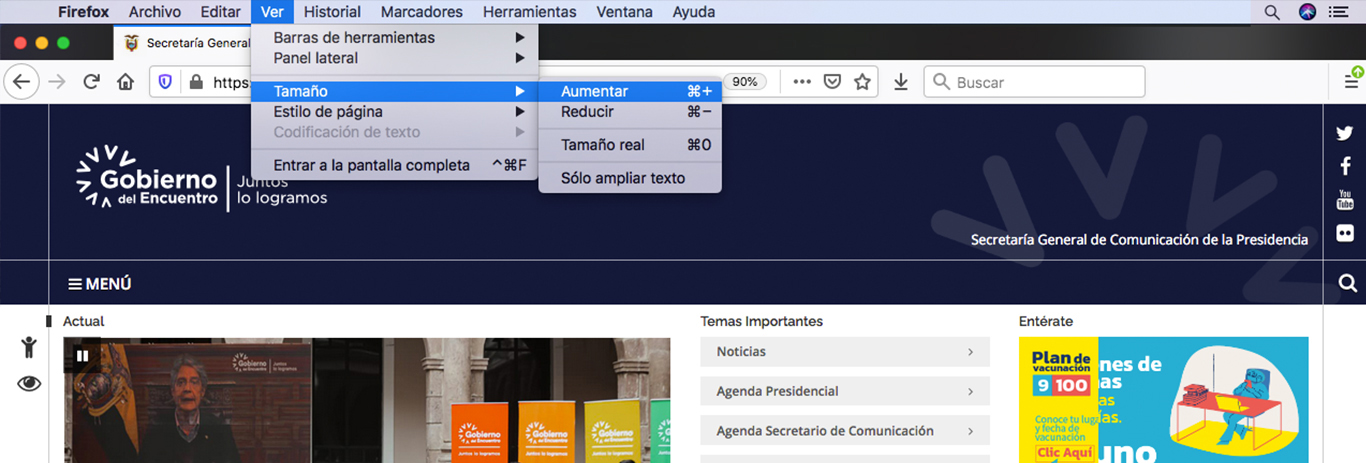This screenshot has height=463, width=1366.
Task: Open the downloads arrow icon
Action: tap(900, 82)
